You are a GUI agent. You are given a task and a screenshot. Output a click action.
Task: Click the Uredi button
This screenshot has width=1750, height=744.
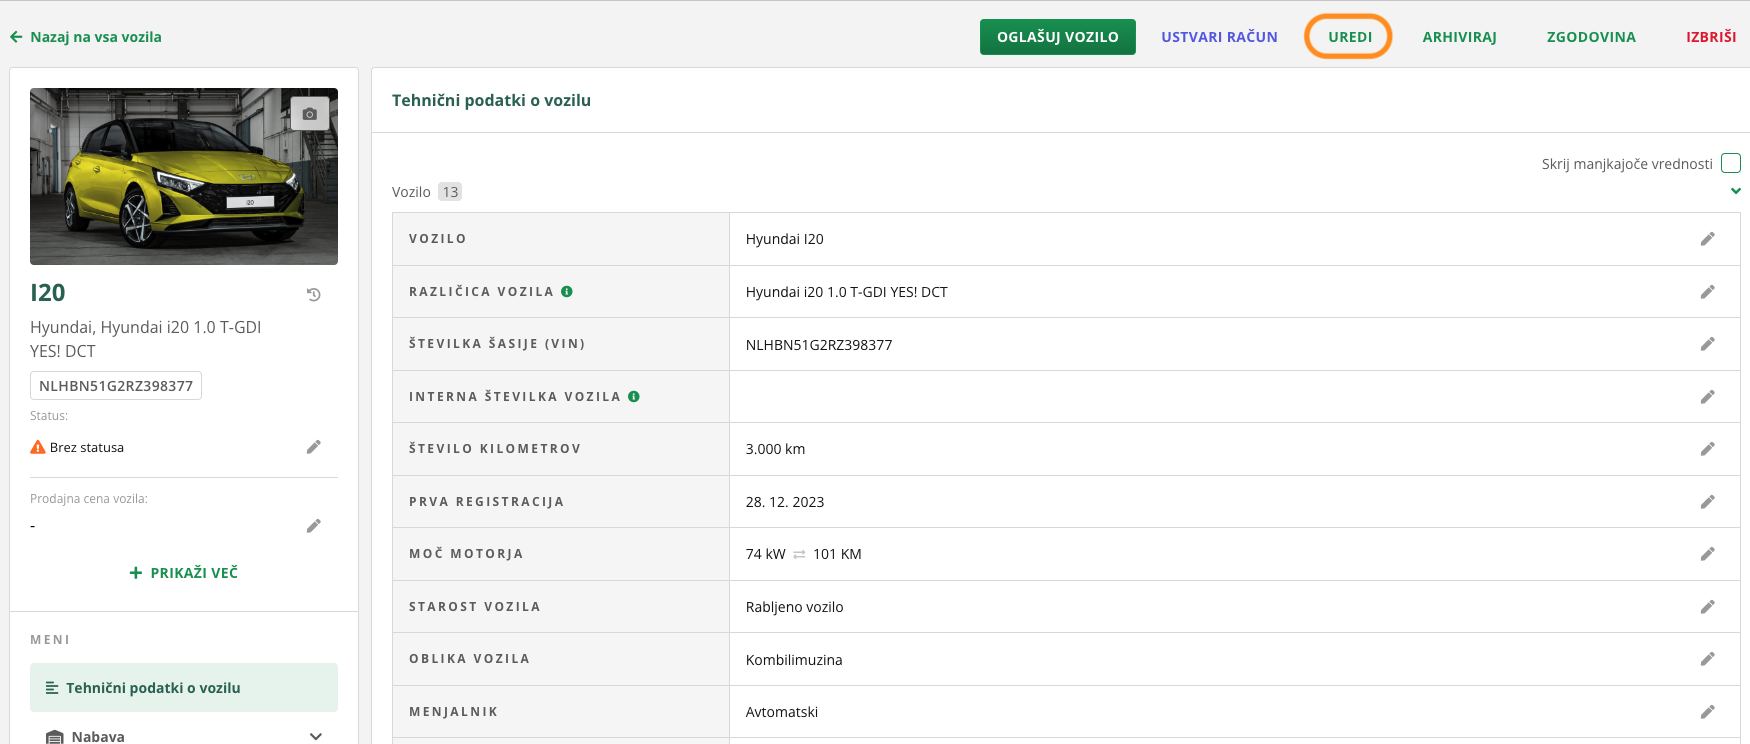point(1350,37)
